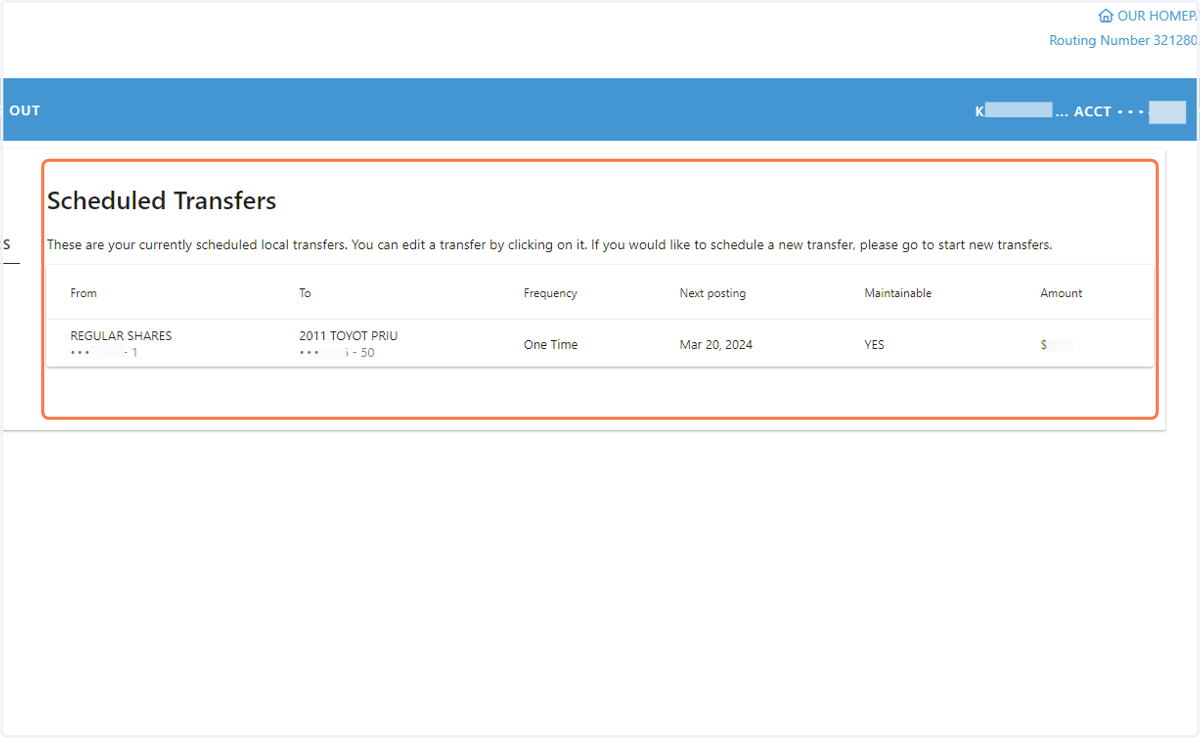
Task: Click the Maintainable column header
Action: tap(898, 293)
